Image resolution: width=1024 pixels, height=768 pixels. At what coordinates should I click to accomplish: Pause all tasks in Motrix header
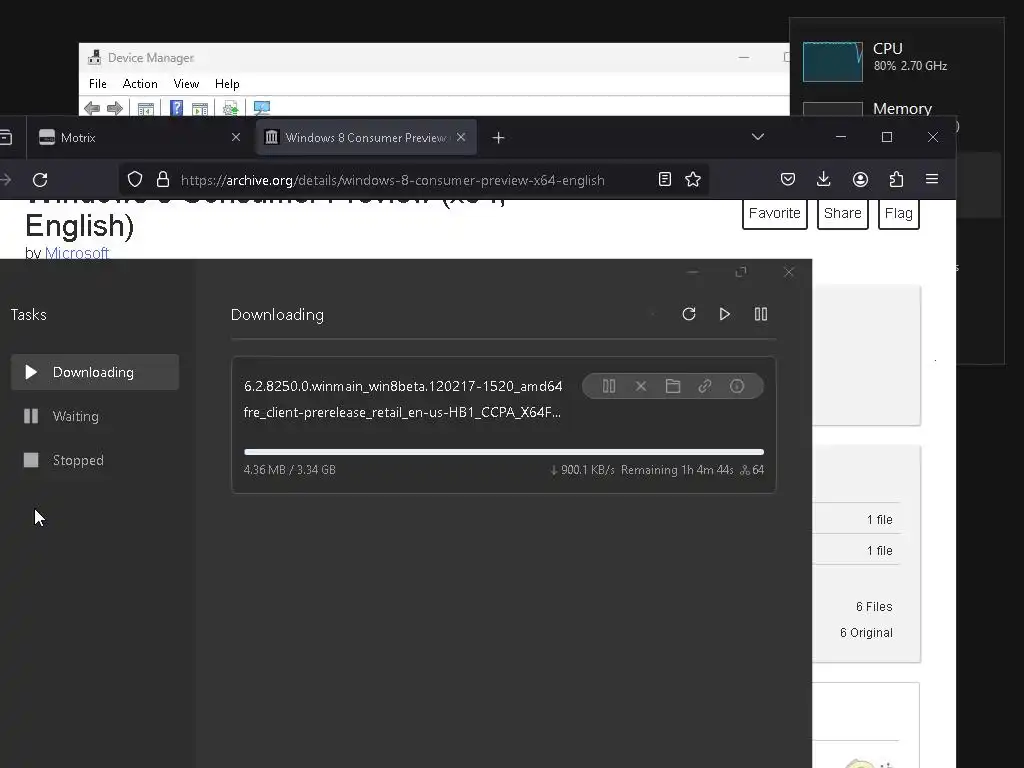tap(761, 314)
